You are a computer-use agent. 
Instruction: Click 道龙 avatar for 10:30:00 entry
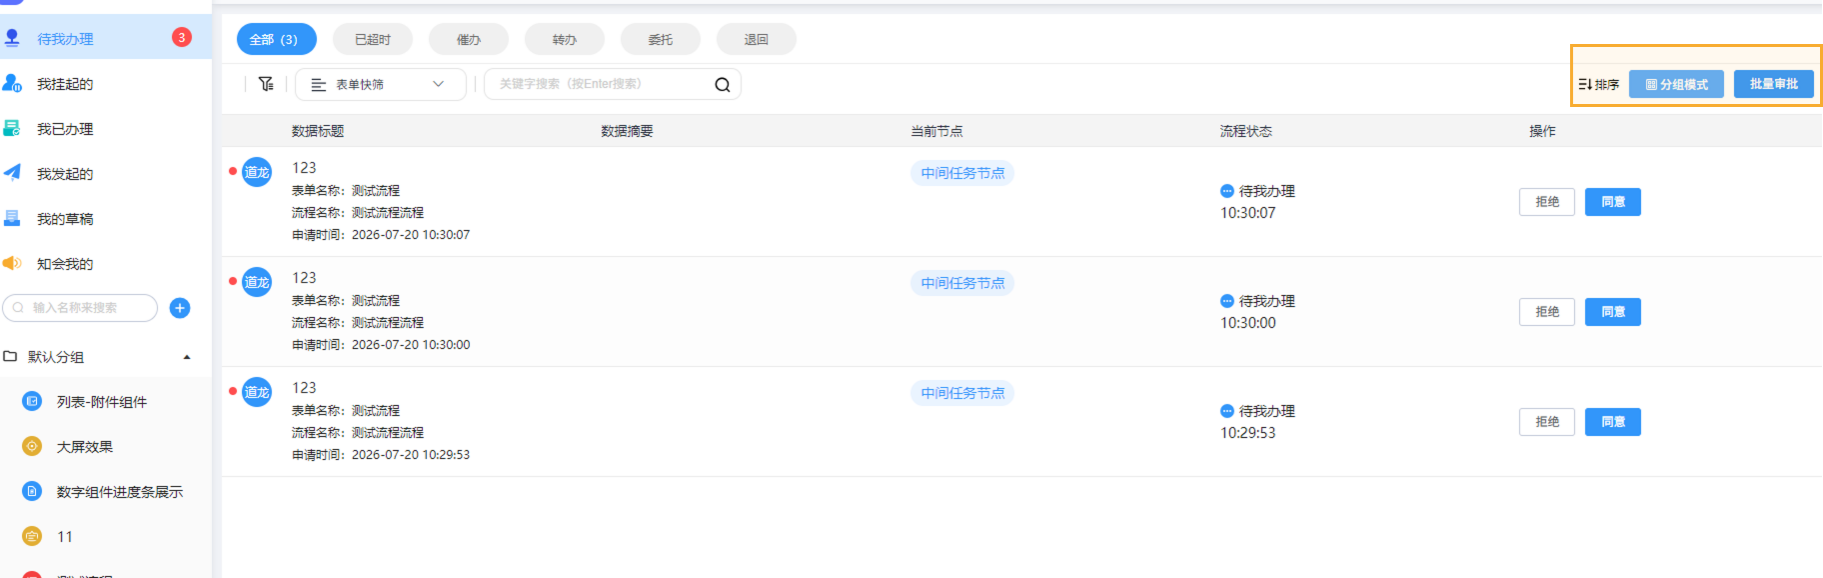257,282
